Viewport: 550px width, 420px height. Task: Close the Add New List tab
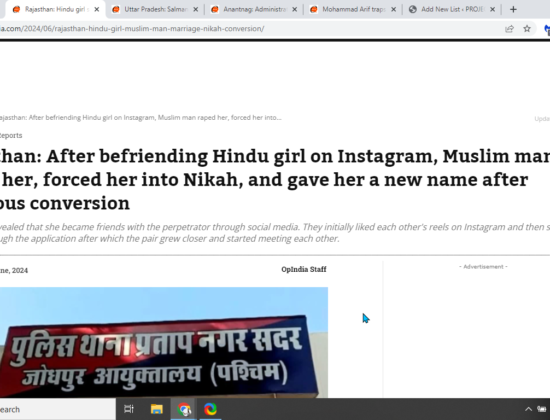click(x=492, y=9)
